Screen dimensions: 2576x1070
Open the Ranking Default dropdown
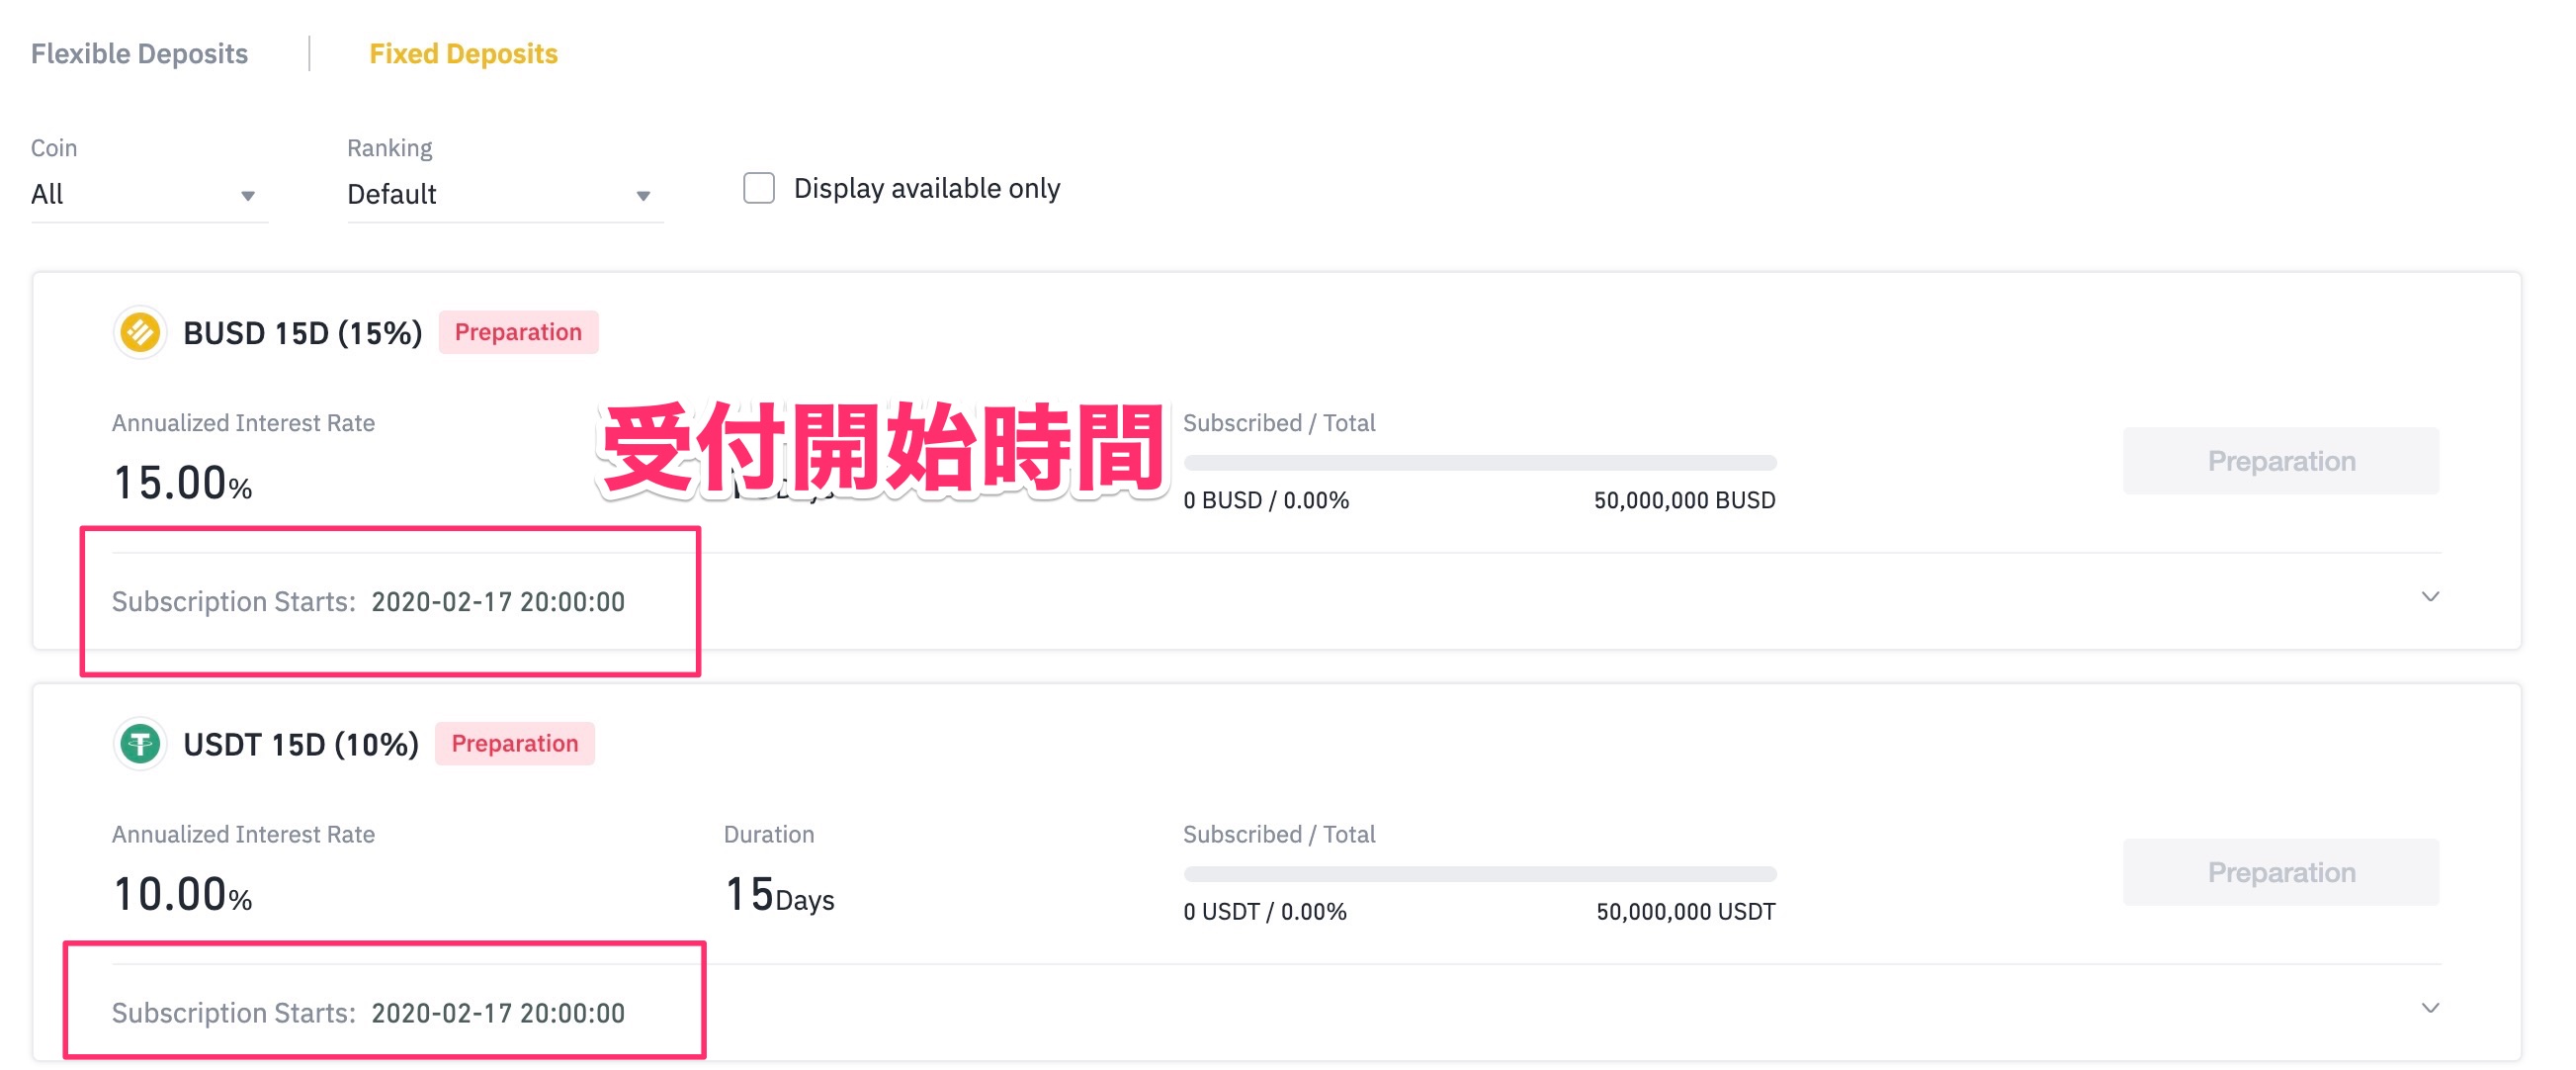pos(503,194)
